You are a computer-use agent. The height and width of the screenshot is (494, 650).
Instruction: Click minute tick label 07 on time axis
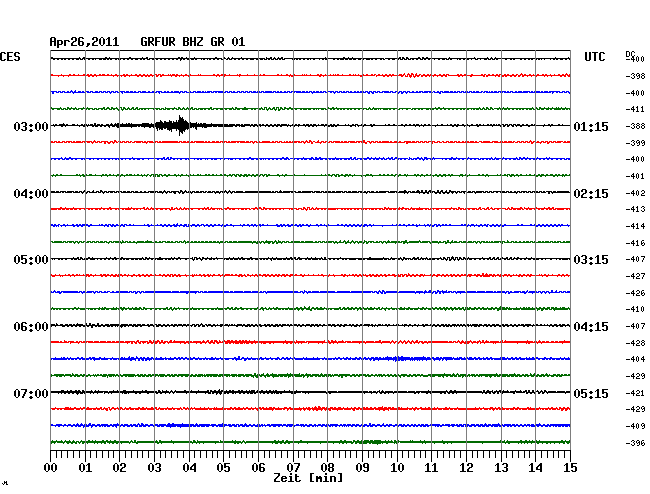coord(293,468)
